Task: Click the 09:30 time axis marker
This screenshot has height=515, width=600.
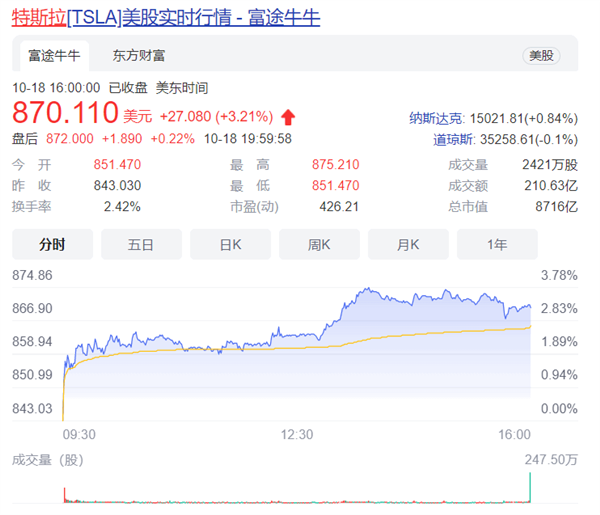Action: pos(80,434)
